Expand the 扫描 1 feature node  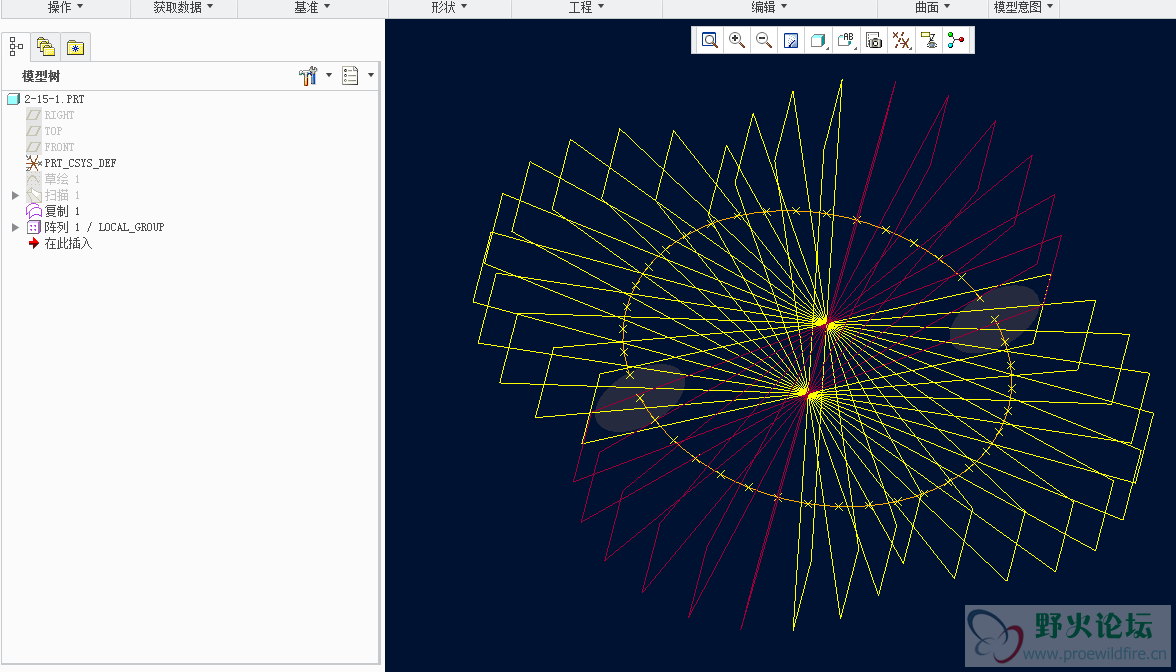(x=15, y=195)
